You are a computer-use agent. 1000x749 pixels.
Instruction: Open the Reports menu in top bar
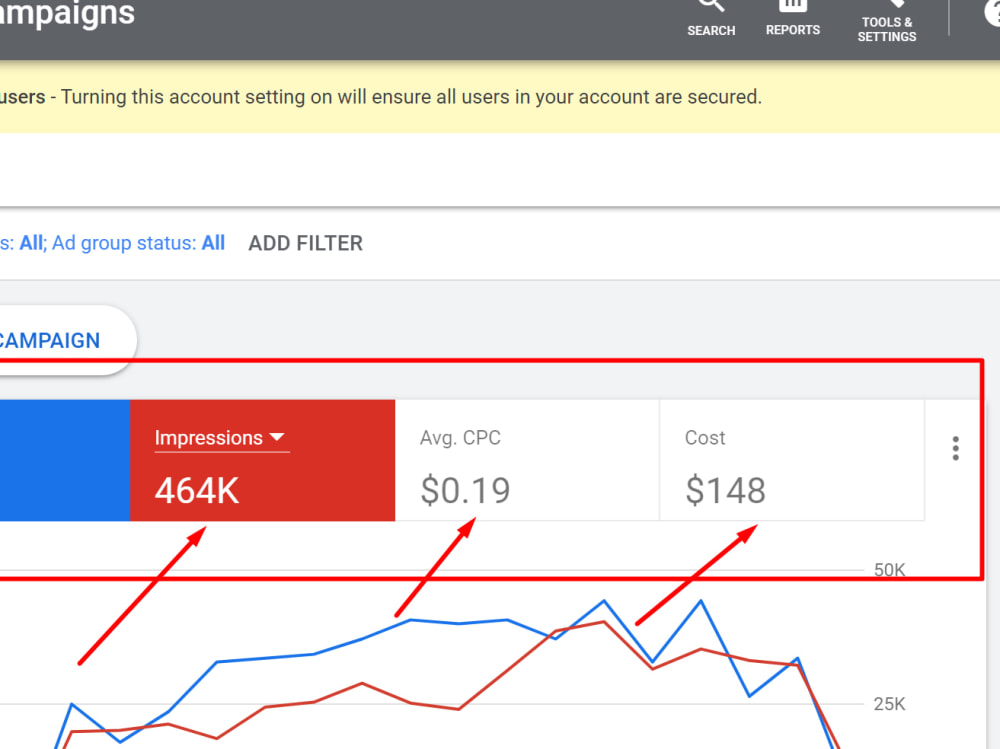(793, 18)
